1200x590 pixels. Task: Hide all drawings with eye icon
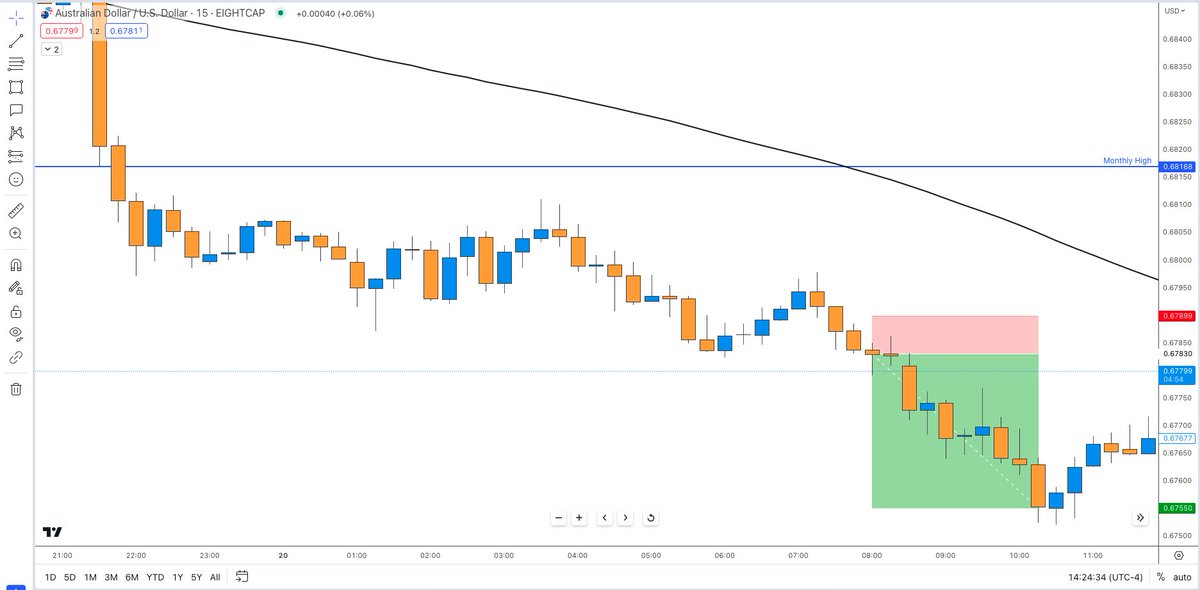point(15,333)
